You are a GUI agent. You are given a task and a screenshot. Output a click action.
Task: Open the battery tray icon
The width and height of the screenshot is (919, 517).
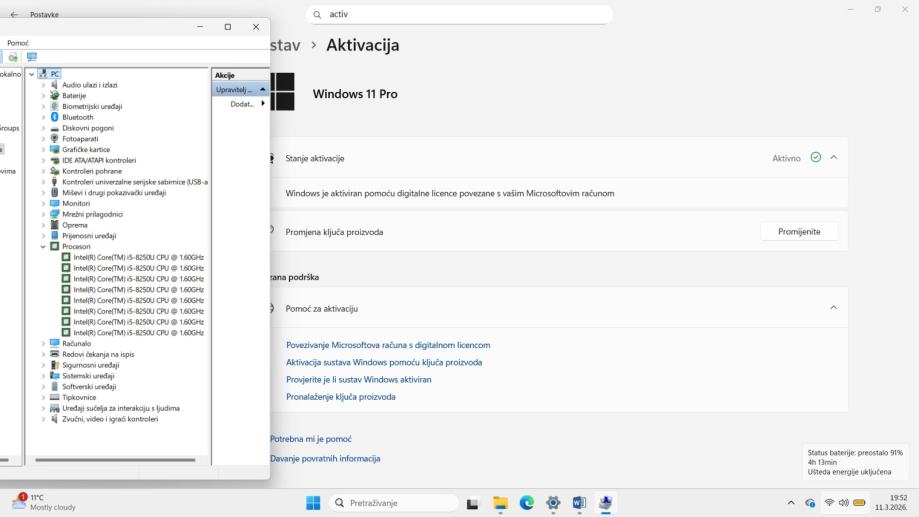coord(859,503)
